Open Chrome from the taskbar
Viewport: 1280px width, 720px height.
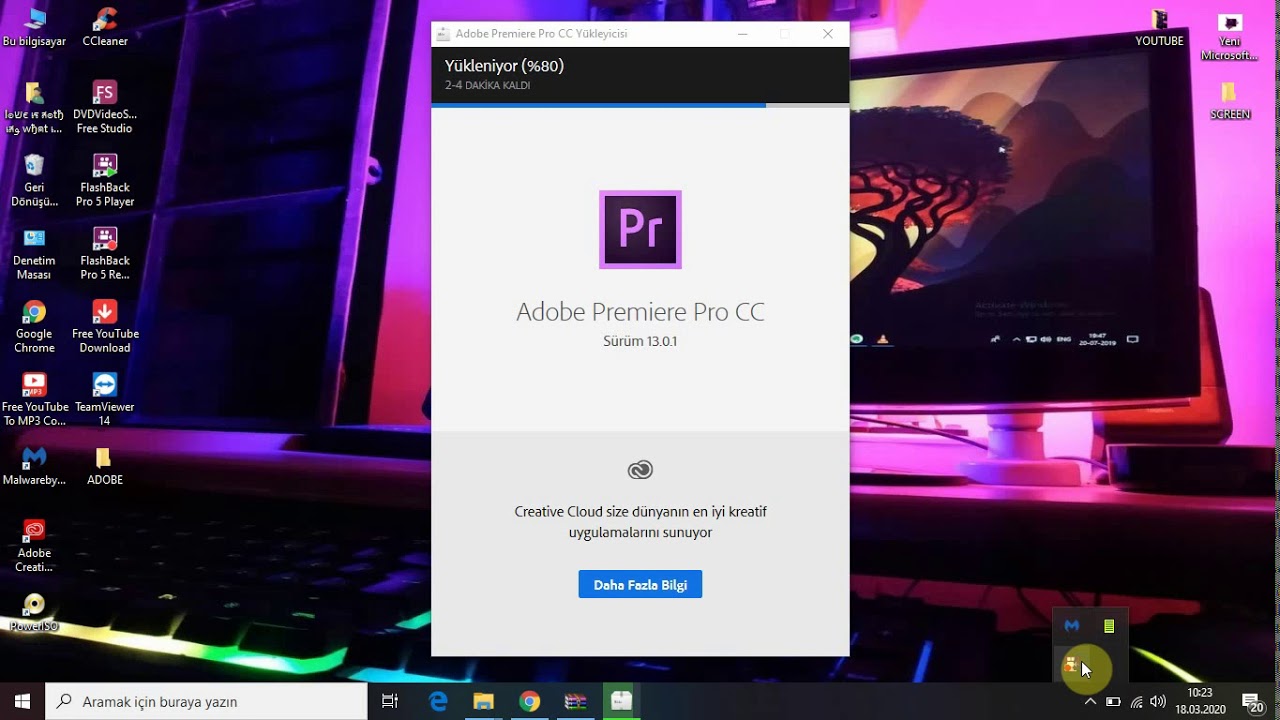530,701
